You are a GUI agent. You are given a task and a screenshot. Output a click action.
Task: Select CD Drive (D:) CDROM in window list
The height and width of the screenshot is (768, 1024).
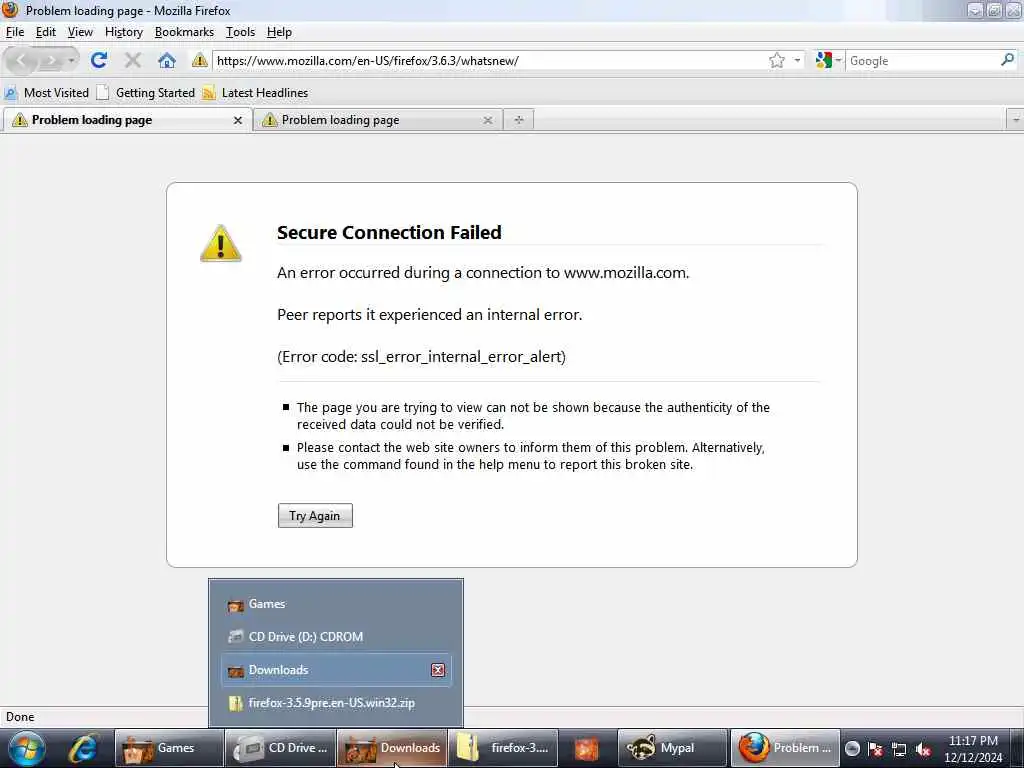tap(336, 637)
